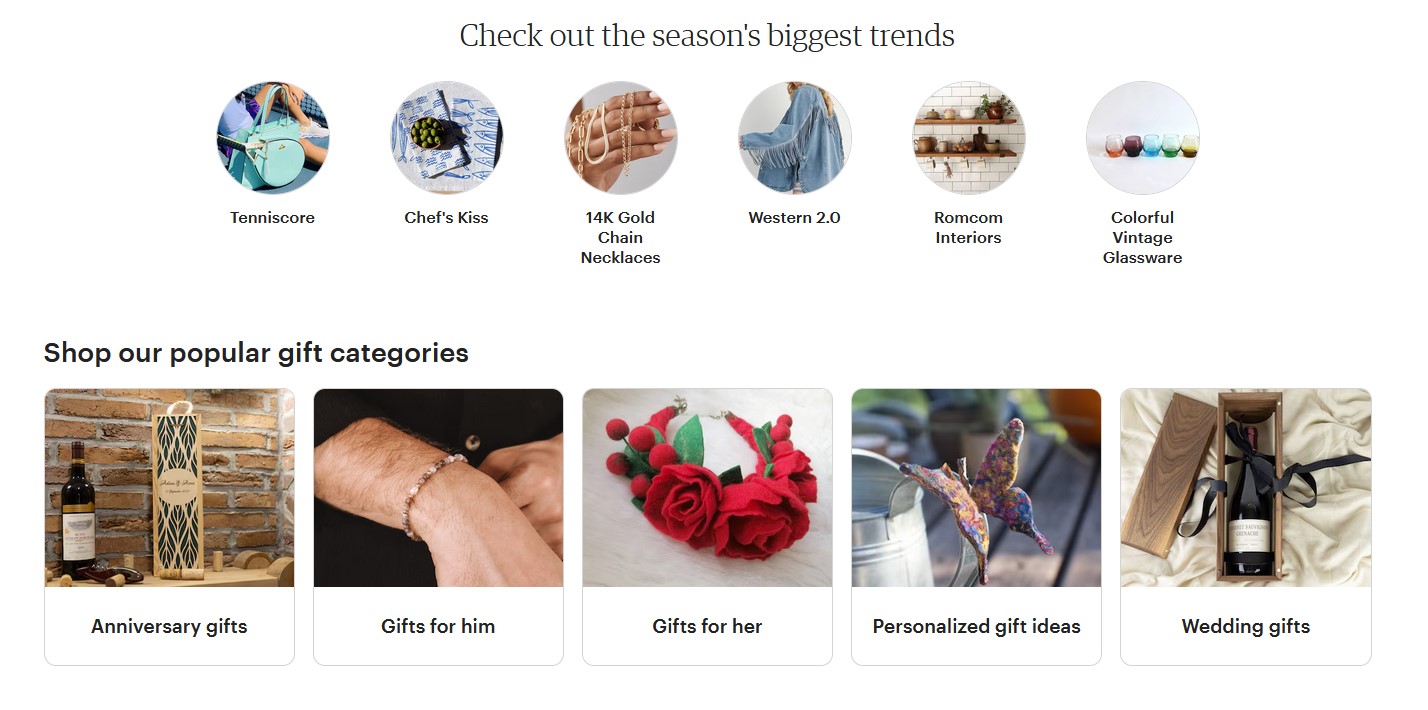Open the Gifts for her red roses photo
Viewport: 1428px width, 710px height.
pyautogui.click(x=707, y=488)
